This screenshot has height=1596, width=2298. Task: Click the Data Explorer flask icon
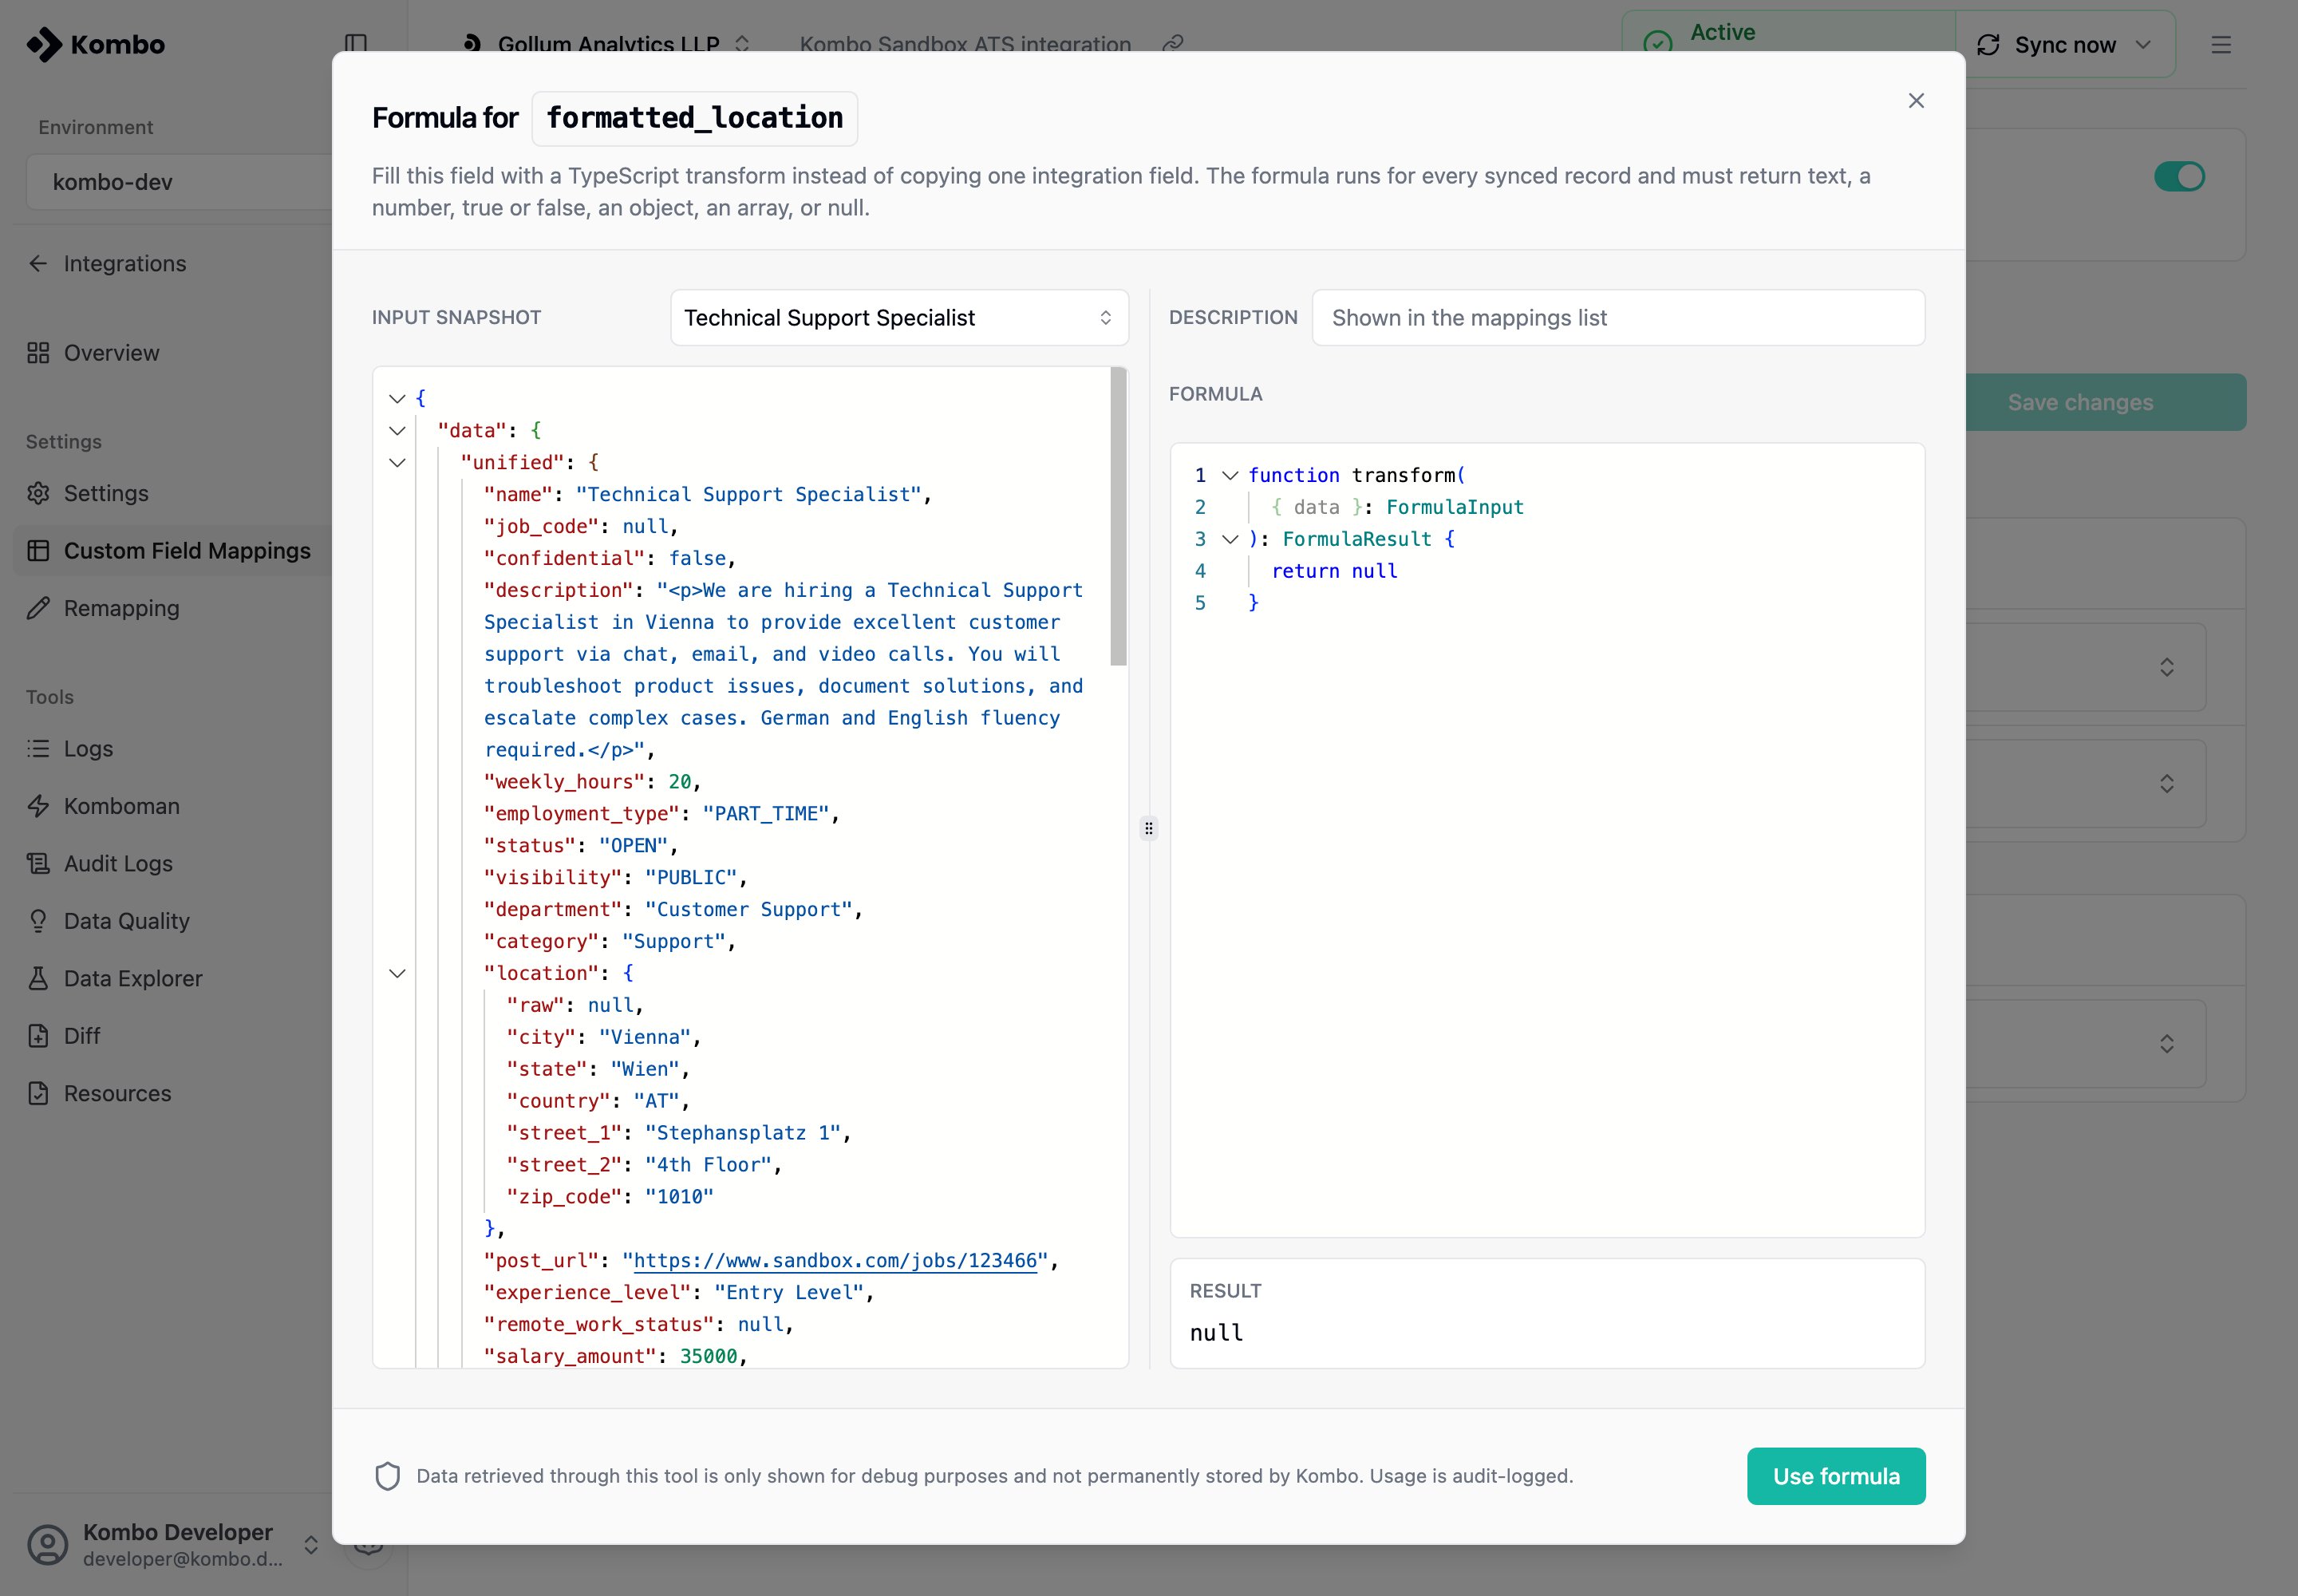point(38,978)
